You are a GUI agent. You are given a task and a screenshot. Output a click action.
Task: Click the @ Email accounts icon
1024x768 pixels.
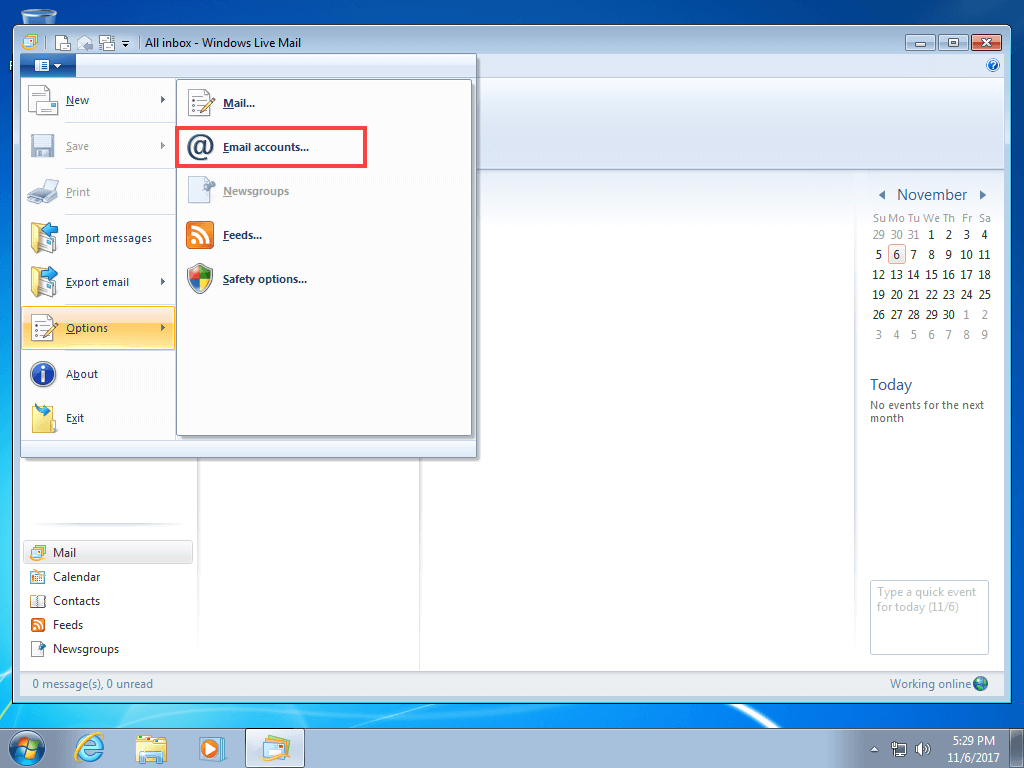click(200, 147)
